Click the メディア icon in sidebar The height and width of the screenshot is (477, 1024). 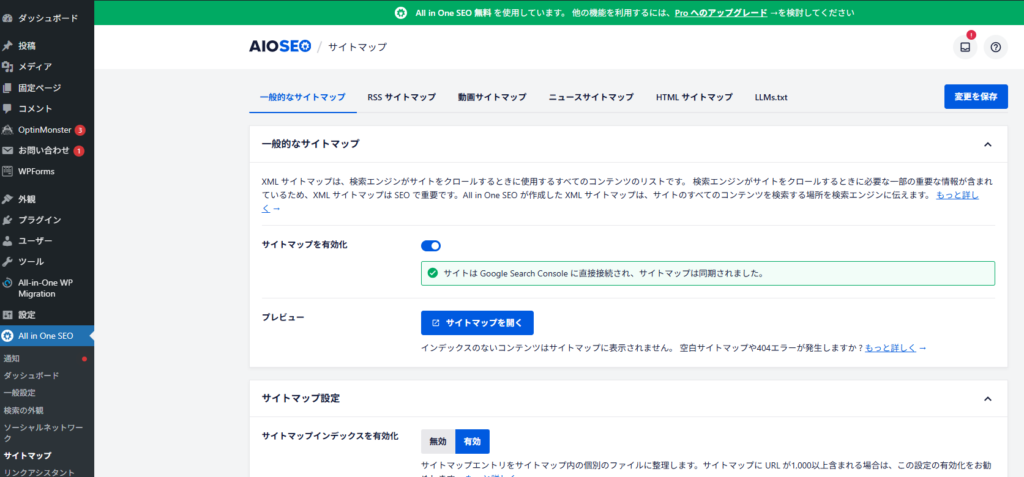coord(8,67)
